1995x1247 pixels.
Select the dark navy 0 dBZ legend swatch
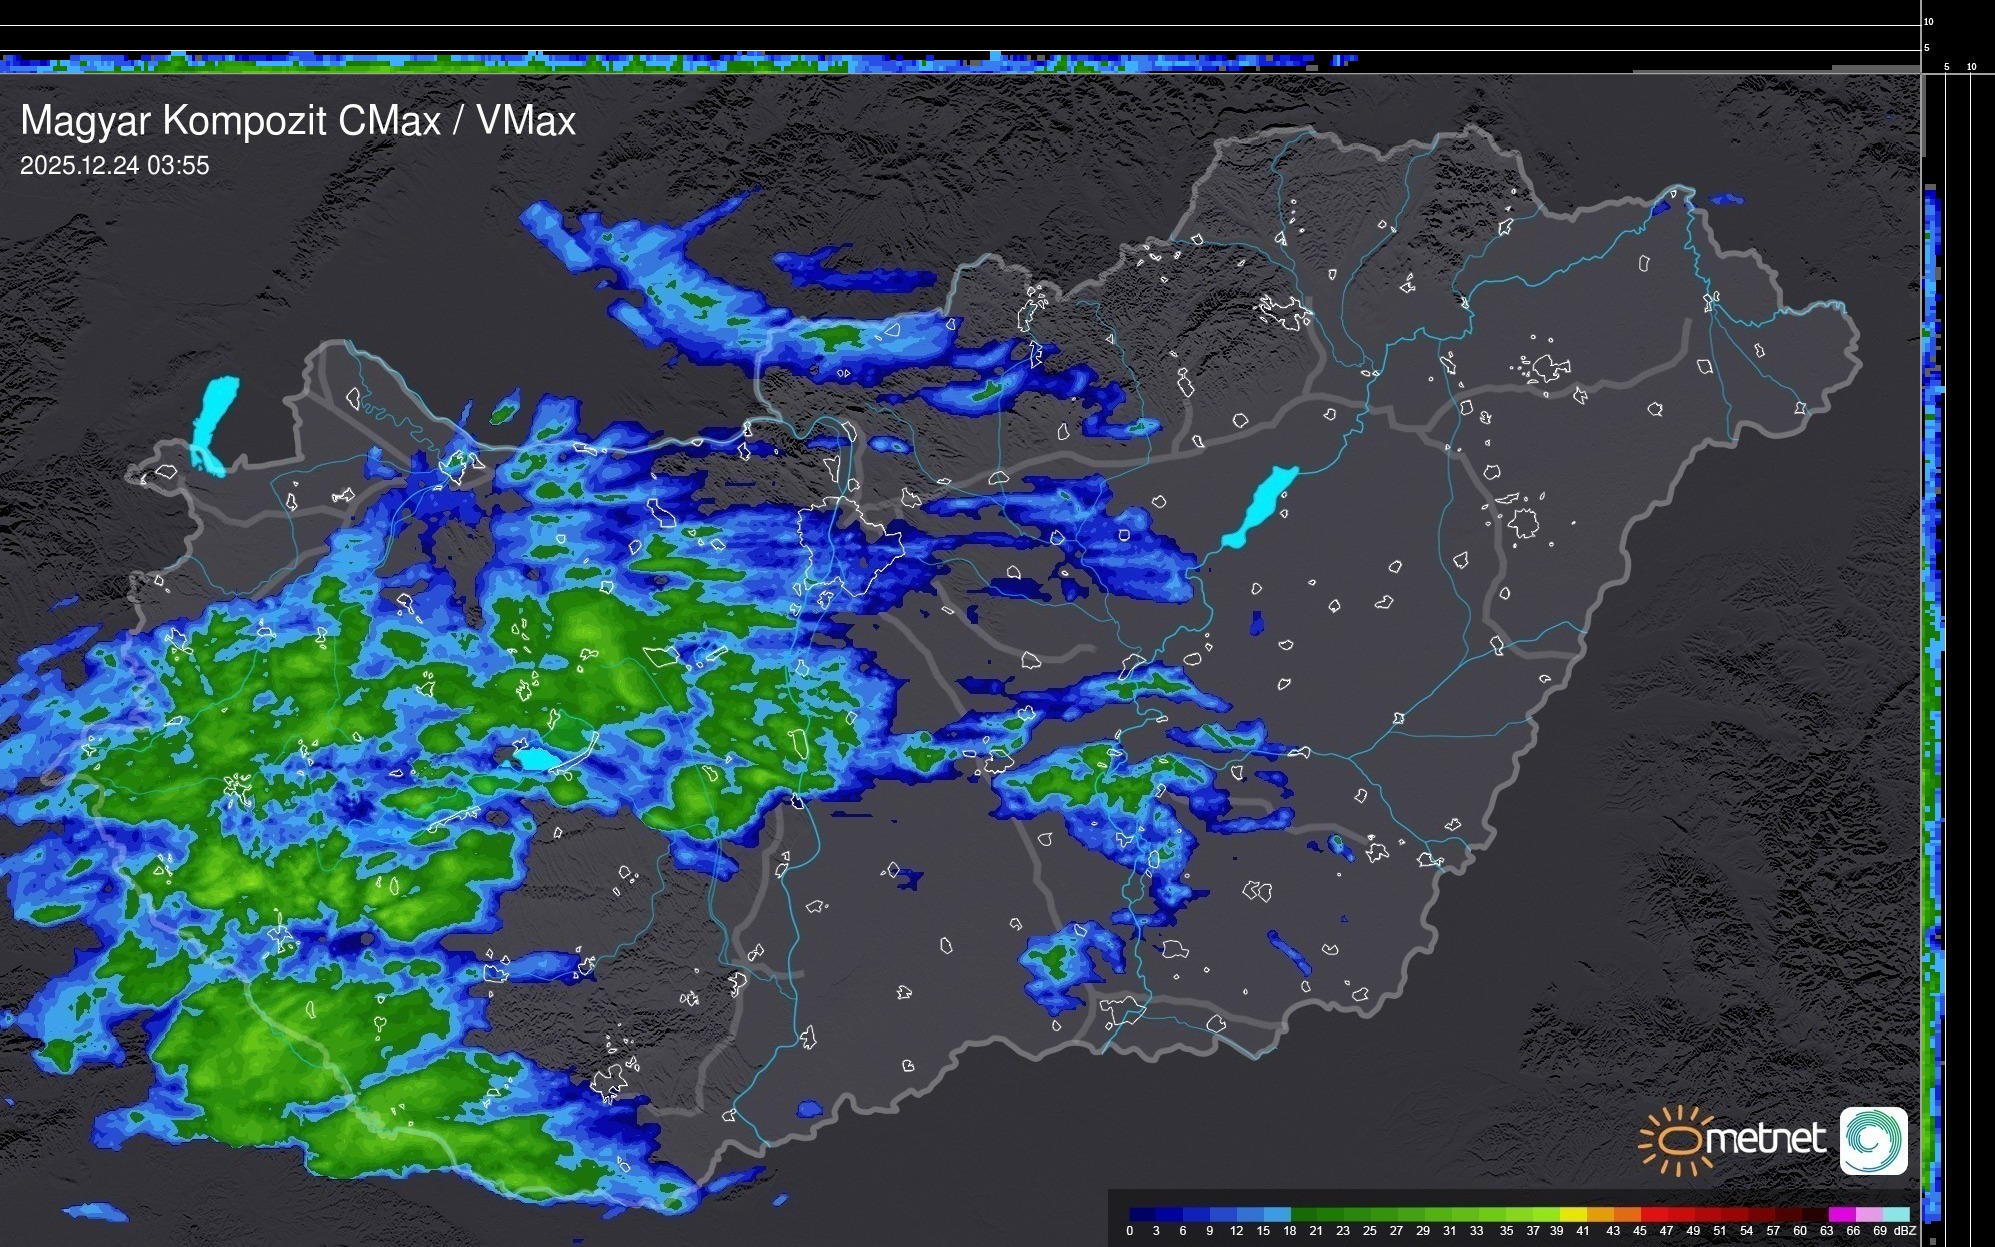(x=1143, y=1214)
